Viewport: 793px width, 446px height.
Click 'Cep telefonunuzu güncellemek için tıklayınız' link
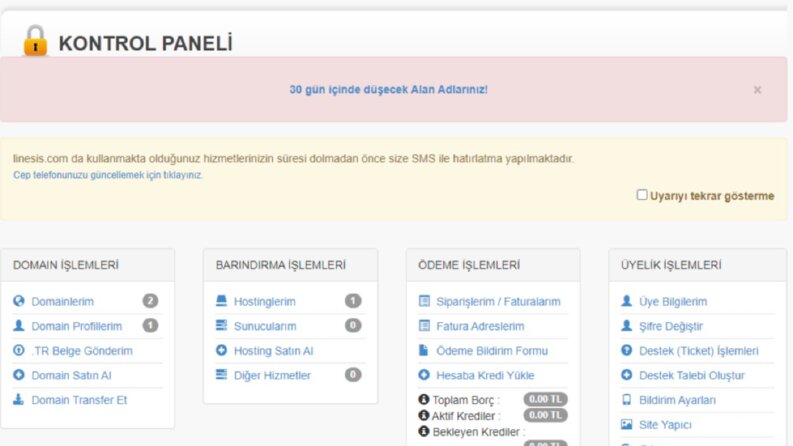(108, 175)
